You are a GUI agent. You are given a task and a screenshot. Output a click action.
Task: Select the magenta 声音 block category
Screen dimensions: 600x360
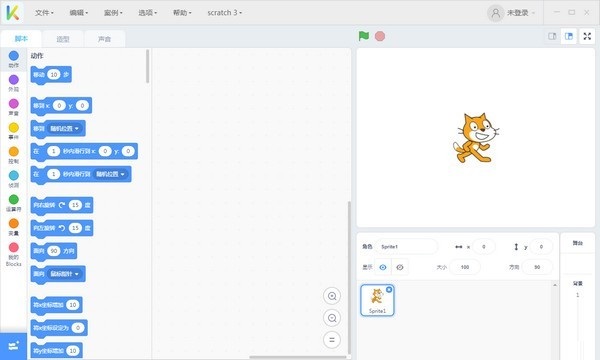[13, 107]
